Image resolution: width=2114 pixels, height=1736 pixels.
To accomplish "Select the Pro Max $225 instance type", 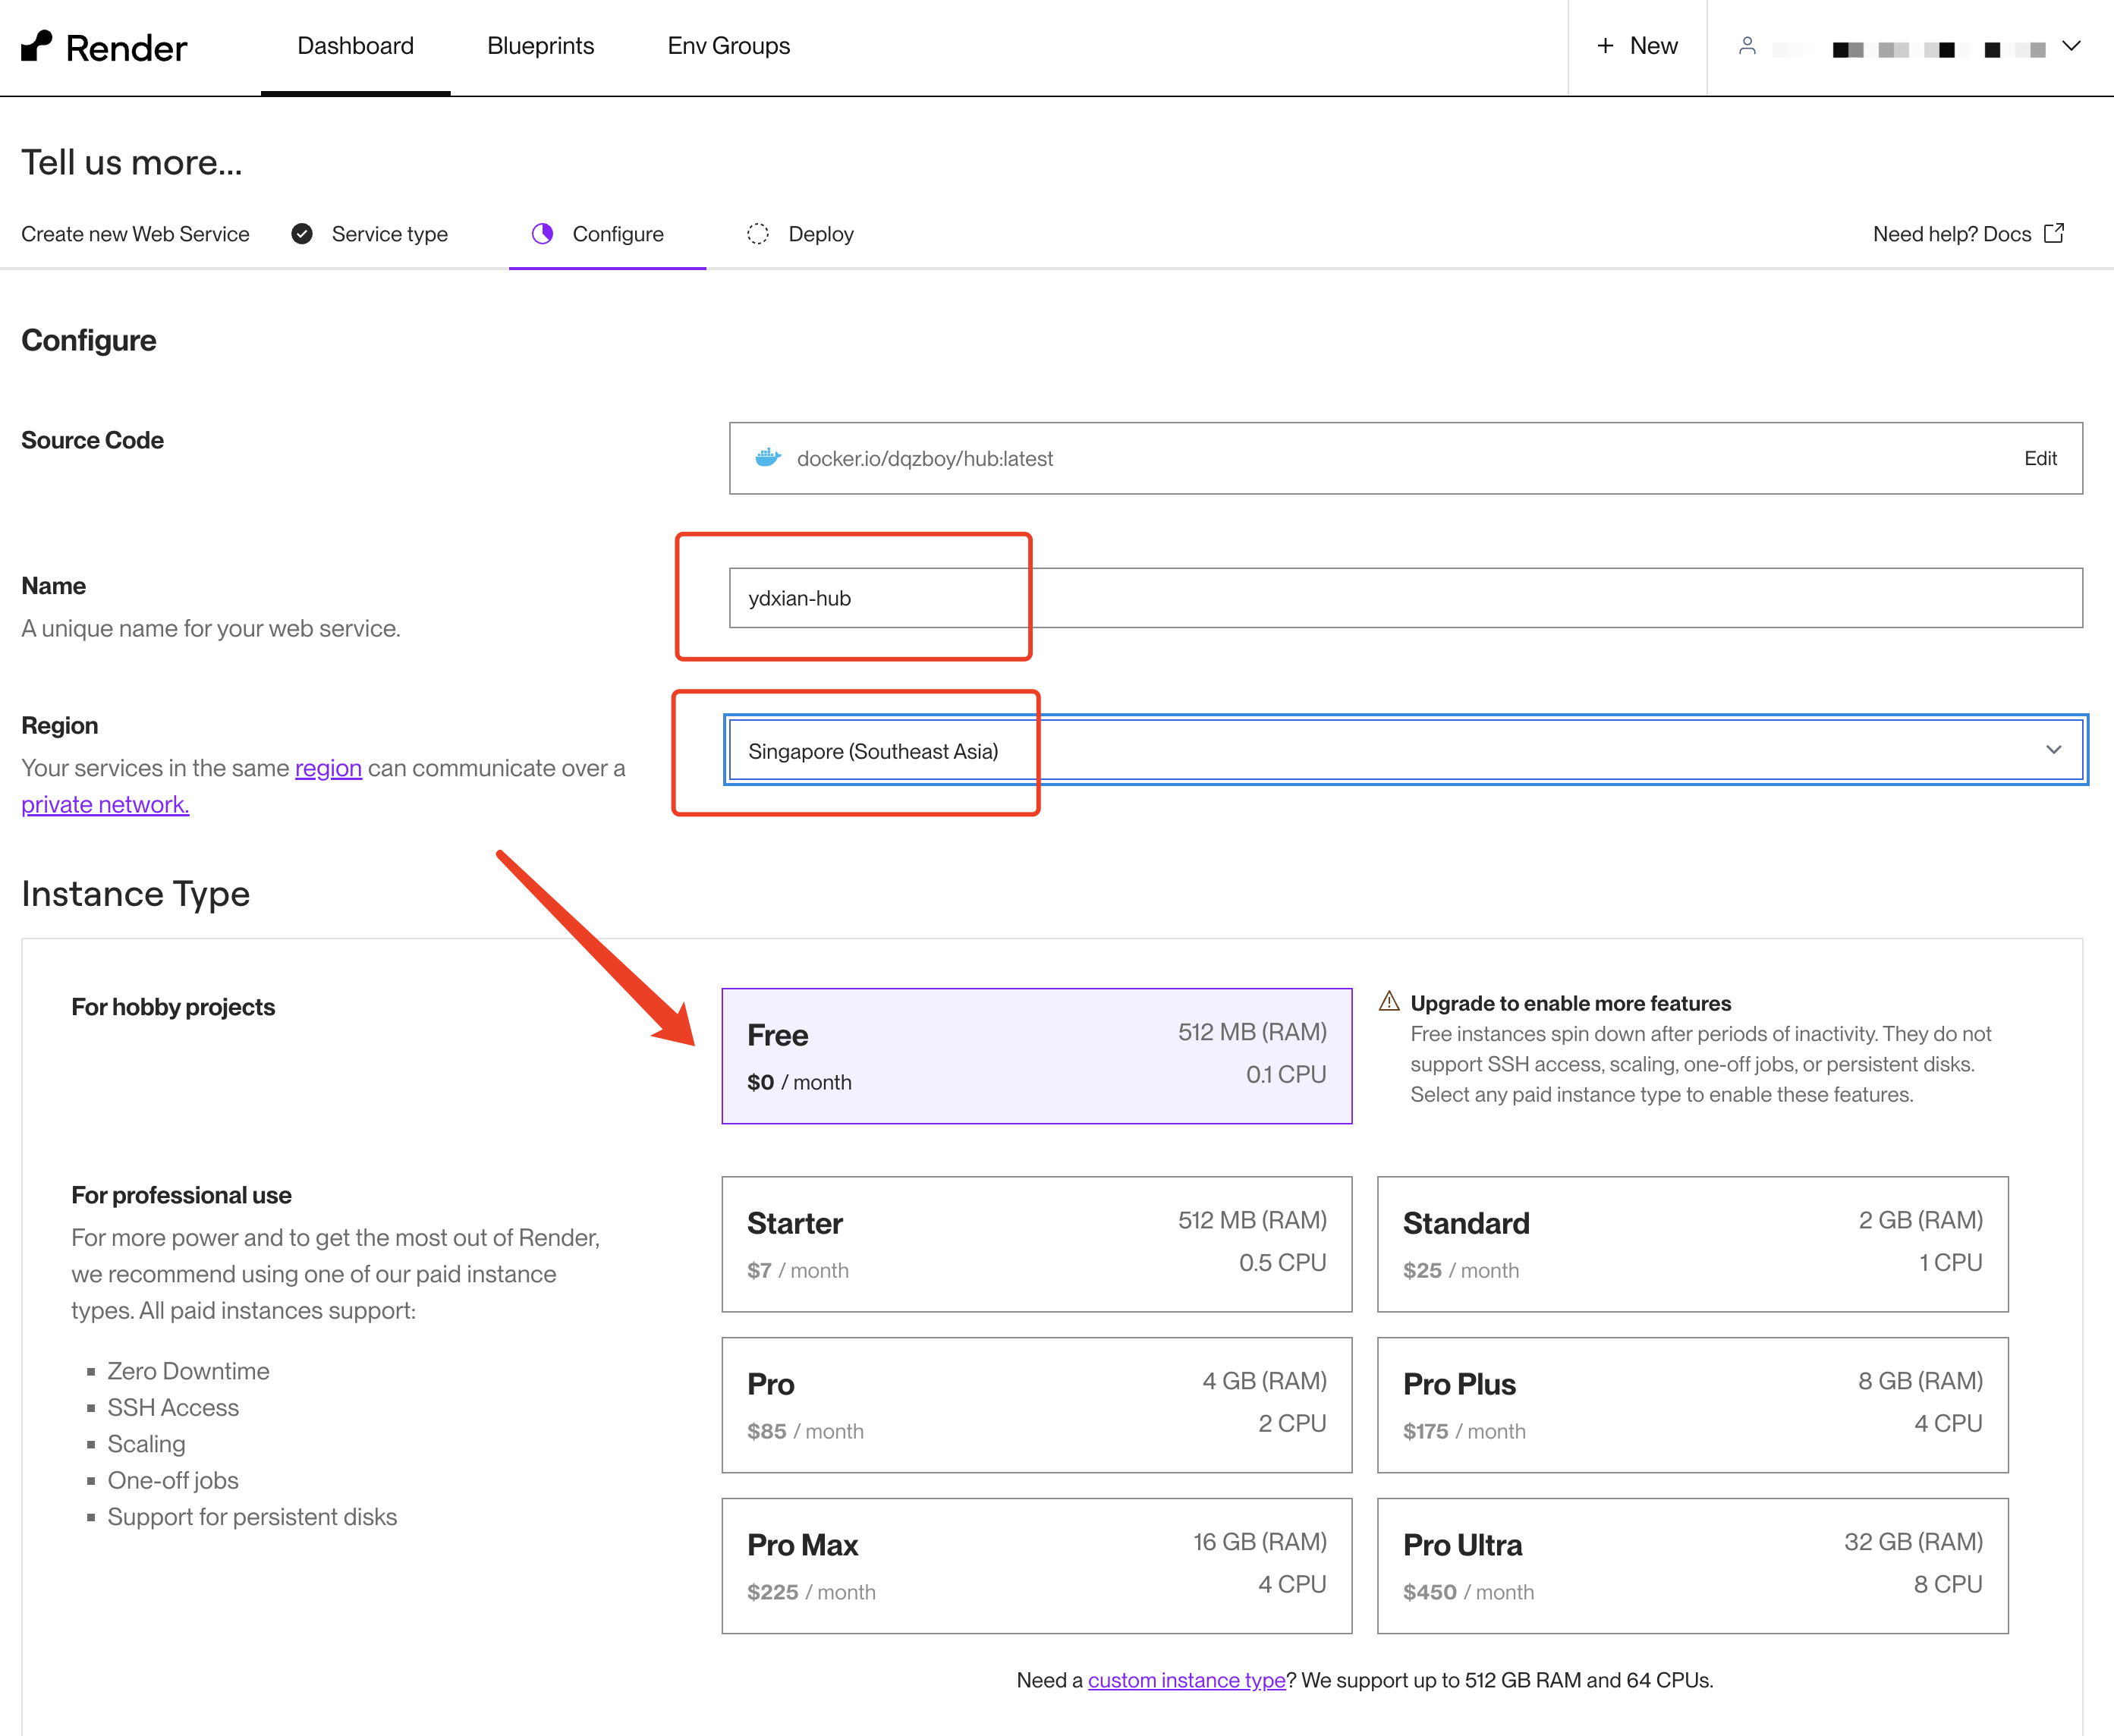I will tap(1037, 1566).
